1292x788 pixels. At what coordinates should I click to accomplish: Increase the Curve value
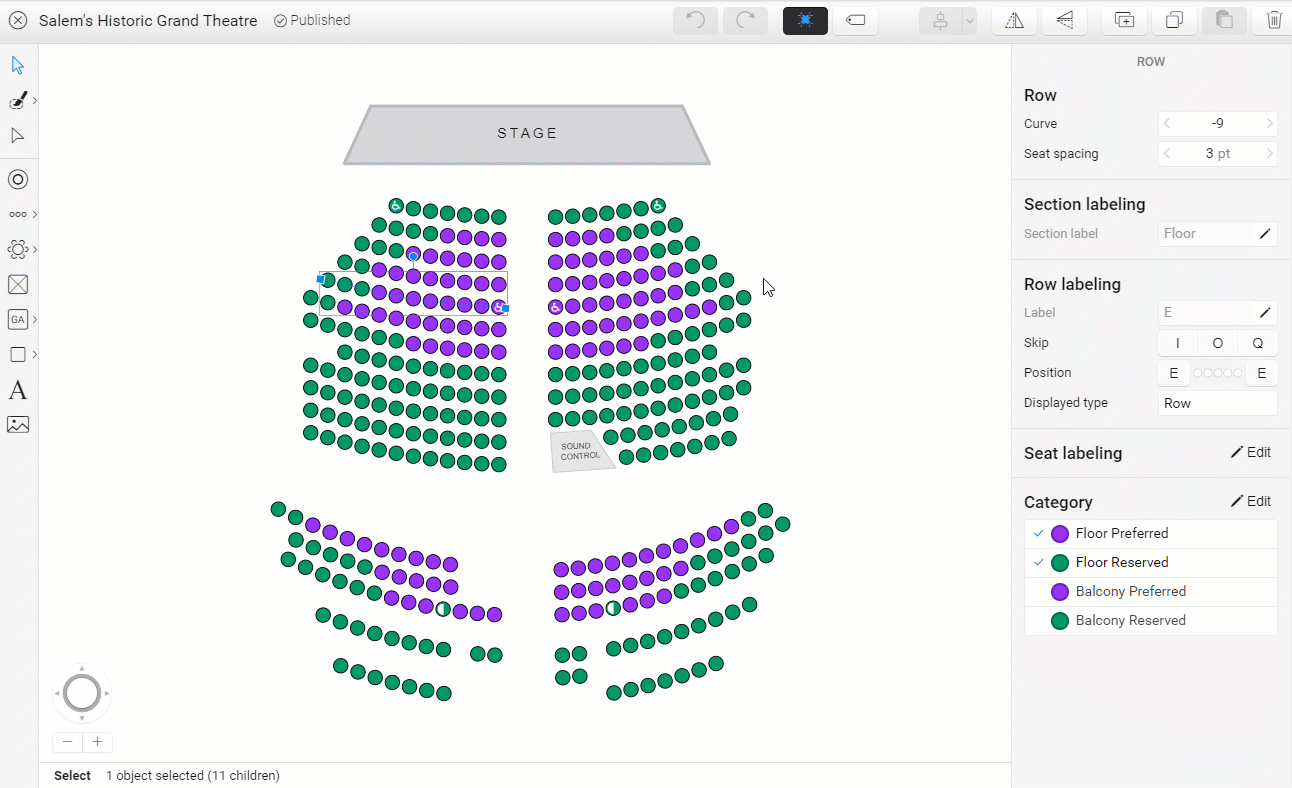(x=1270, y=124)
